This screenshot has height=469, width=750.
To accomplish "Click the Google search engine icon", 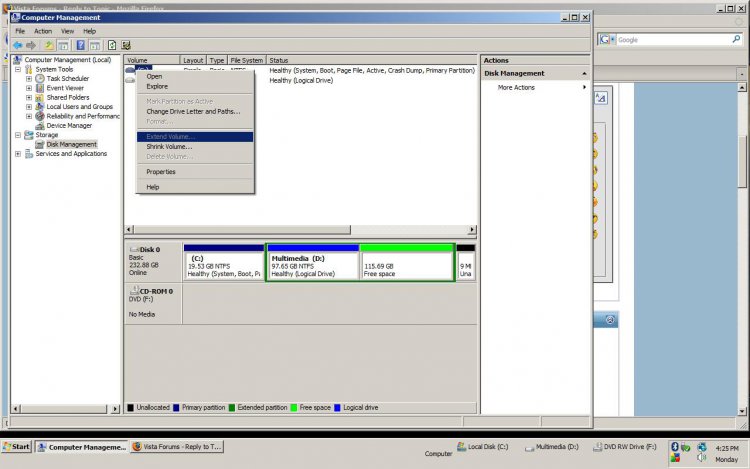I will point(605,40).
